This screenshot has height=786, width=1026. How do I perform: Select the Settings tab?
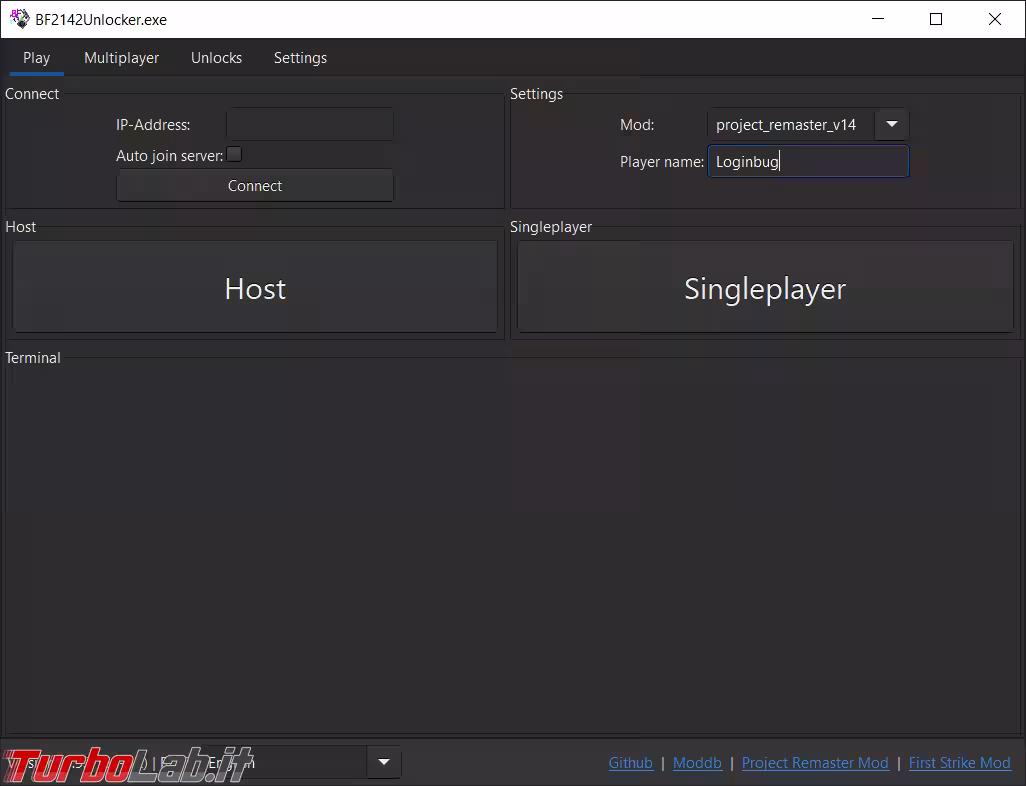coord(300,58)
